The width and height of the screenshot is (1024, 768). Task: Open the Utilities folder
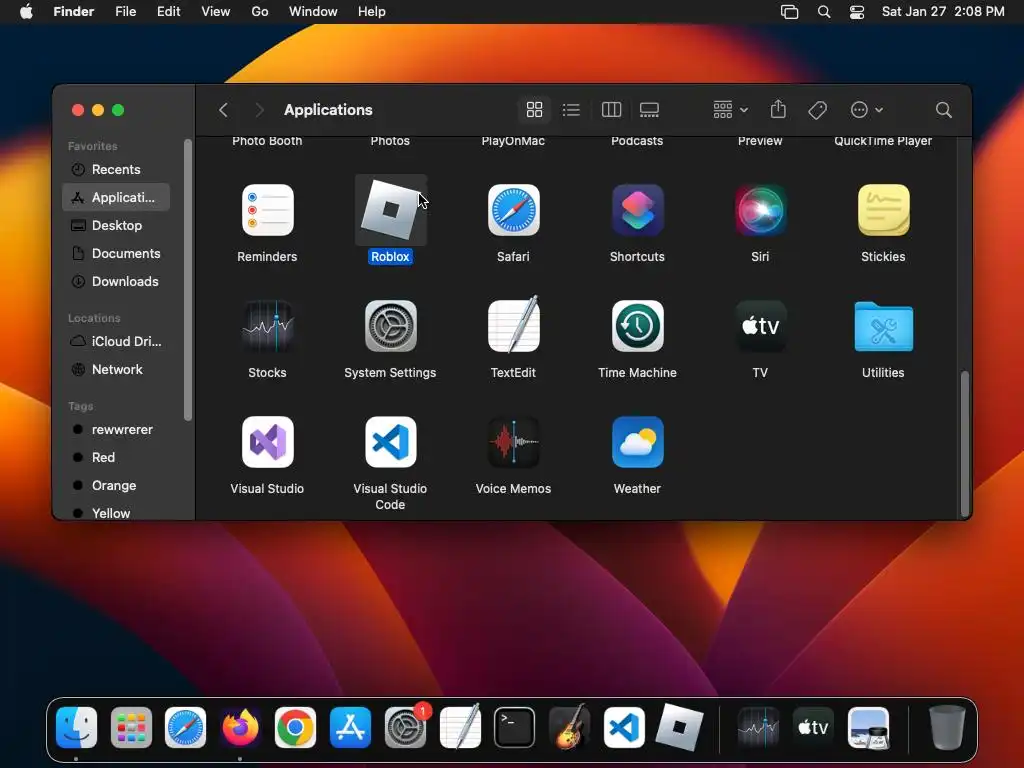[883, 326]
